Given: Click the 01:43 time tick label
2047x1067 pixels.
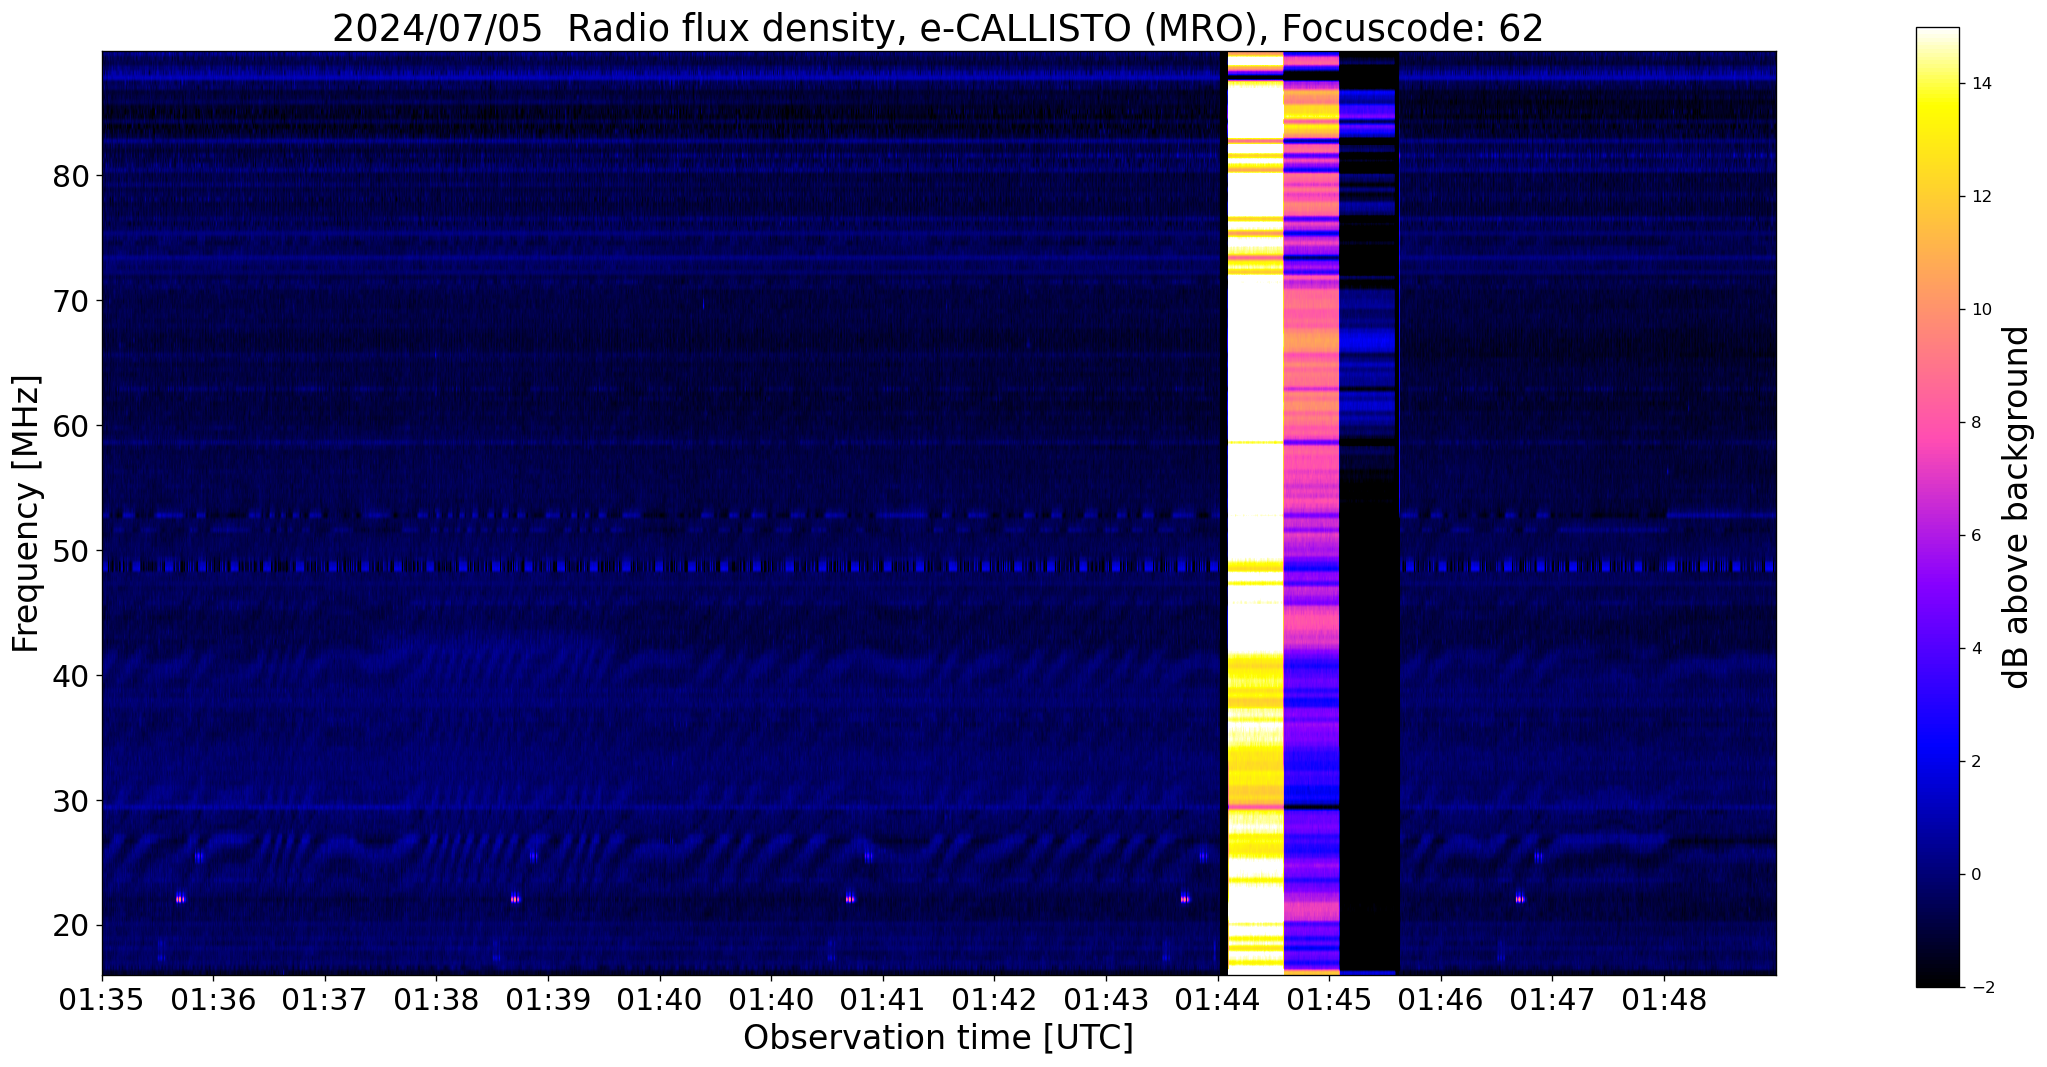Looking at the screenshot, I should [1106, 999].
